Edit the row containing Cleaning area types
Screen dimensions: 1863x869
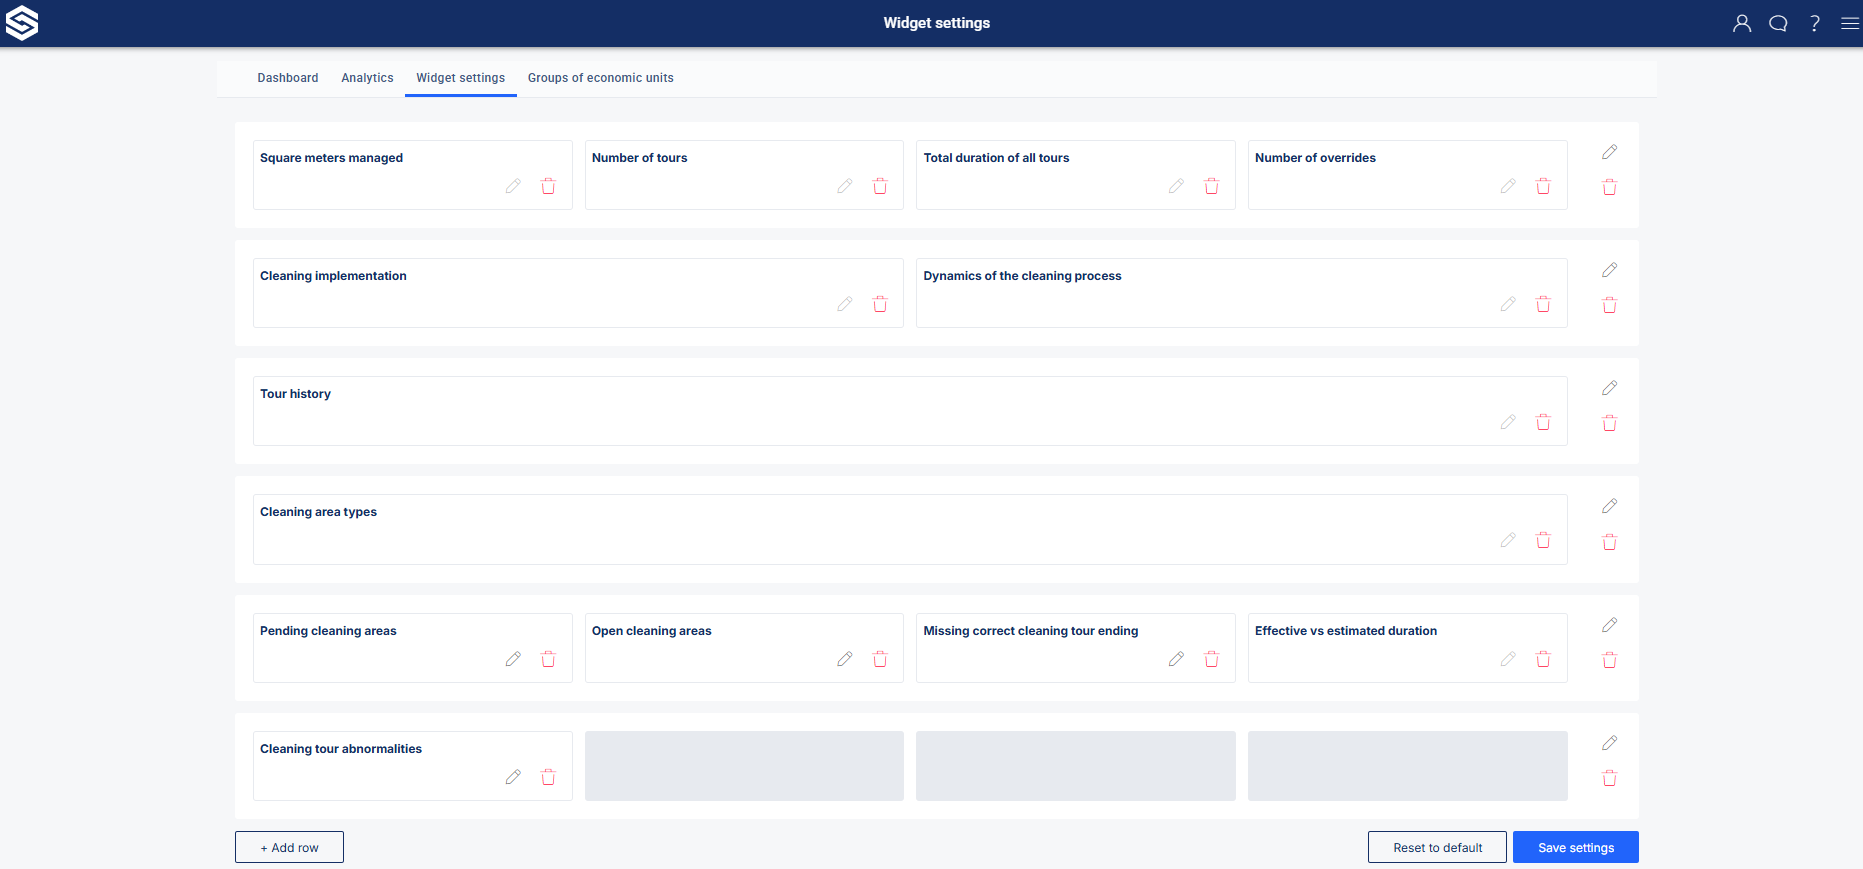coord(1609,506)
